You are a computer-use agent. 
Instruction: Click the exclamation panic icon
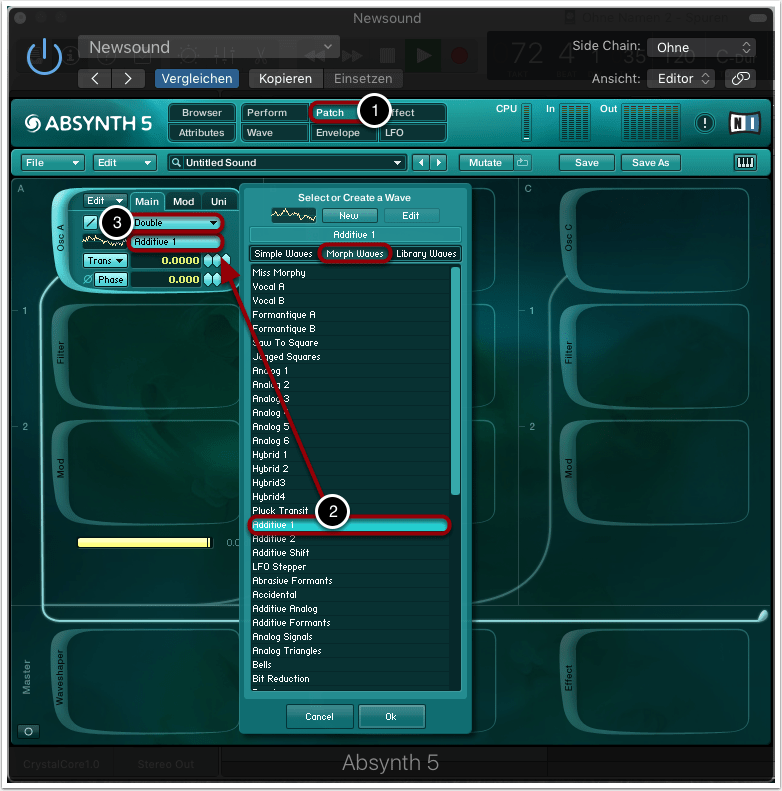(x=704, y=123)
